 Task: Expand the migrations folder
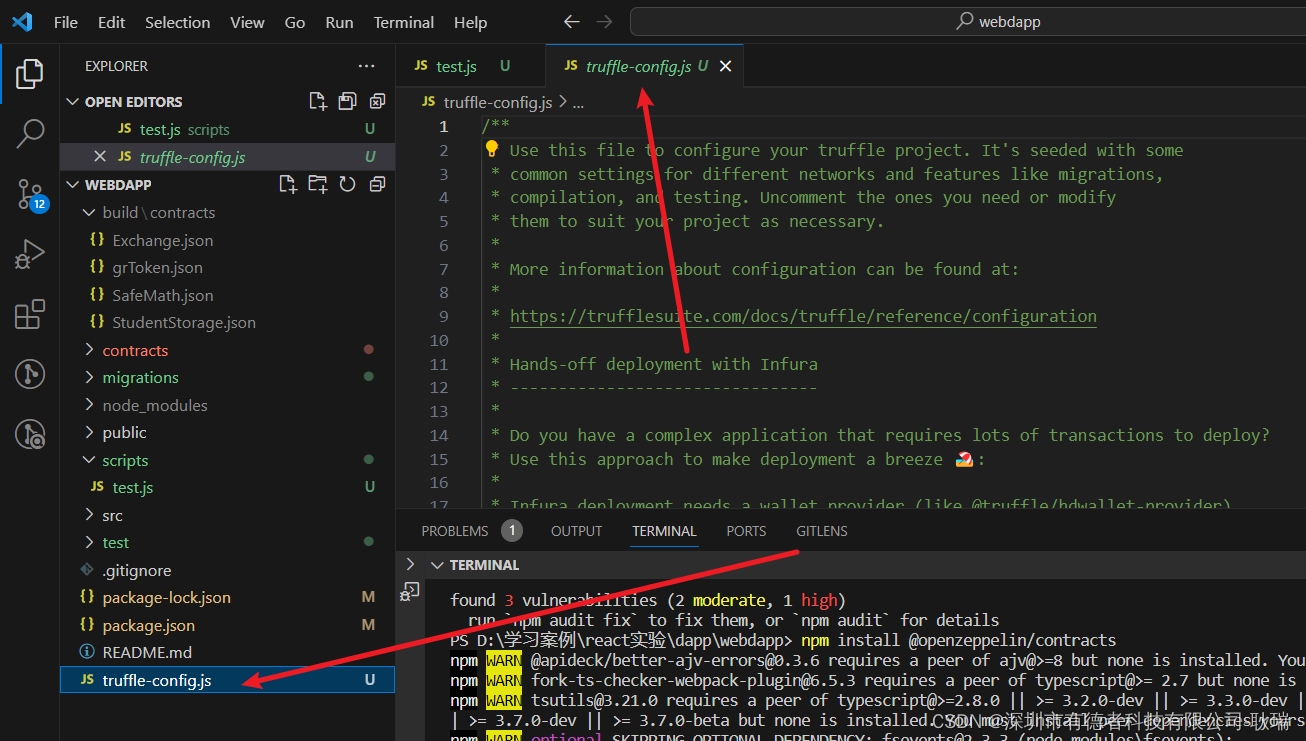(x=89, y=377)
